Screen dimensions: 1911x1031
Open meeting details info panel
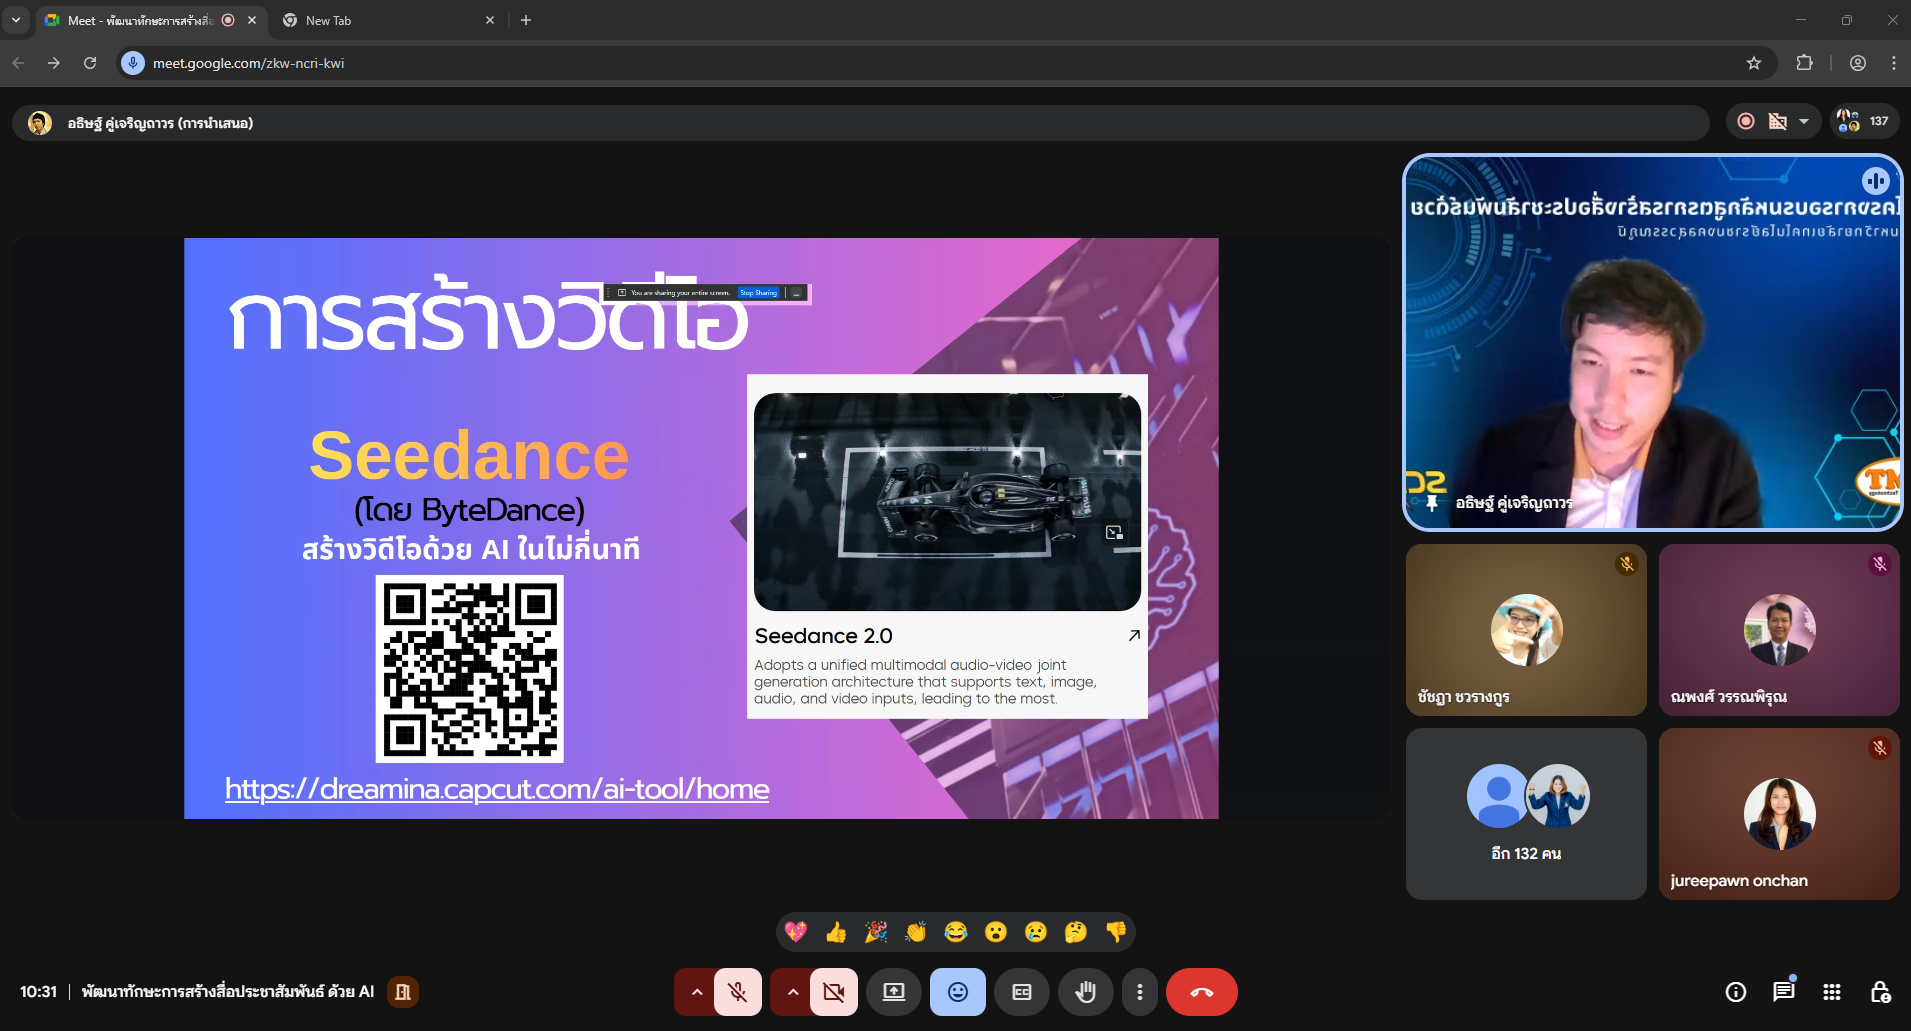pyautogui.click(x=1735, y=992)
